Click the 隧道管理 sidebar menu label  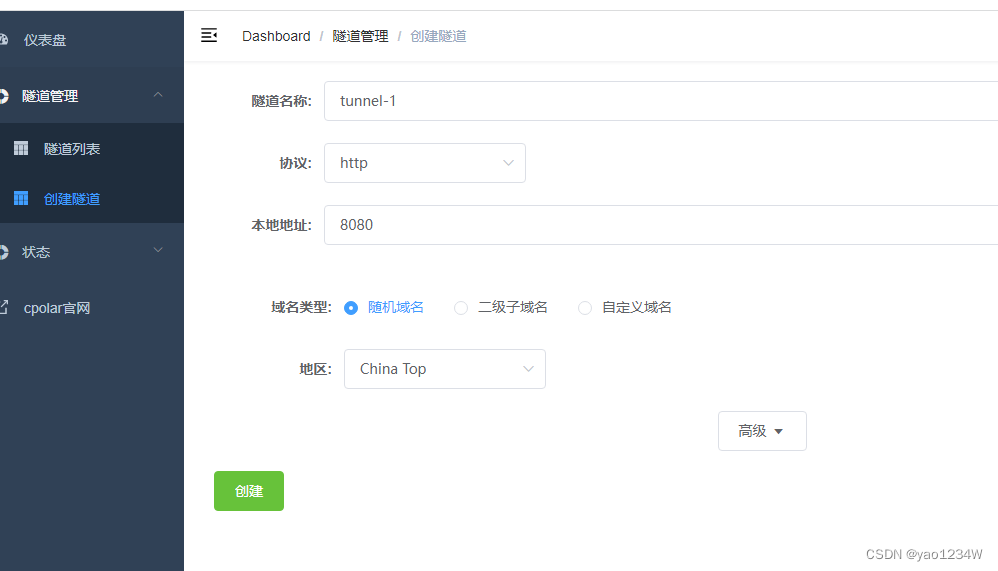(x=50, y=96)
